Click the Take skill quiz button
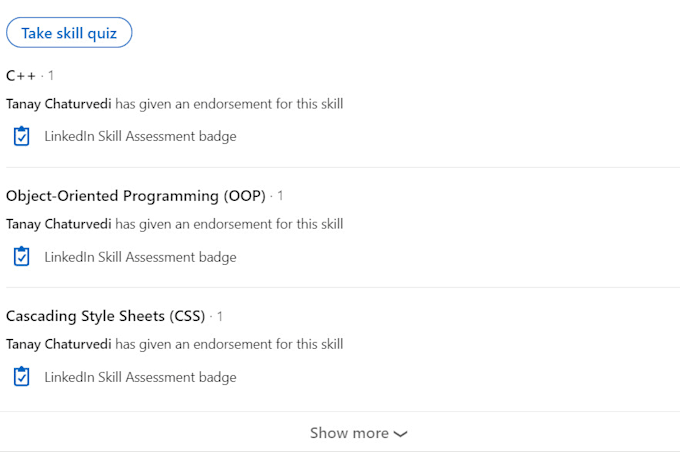Screen dimensions: 680x452 pyautogui.click(x=69, y=33)
